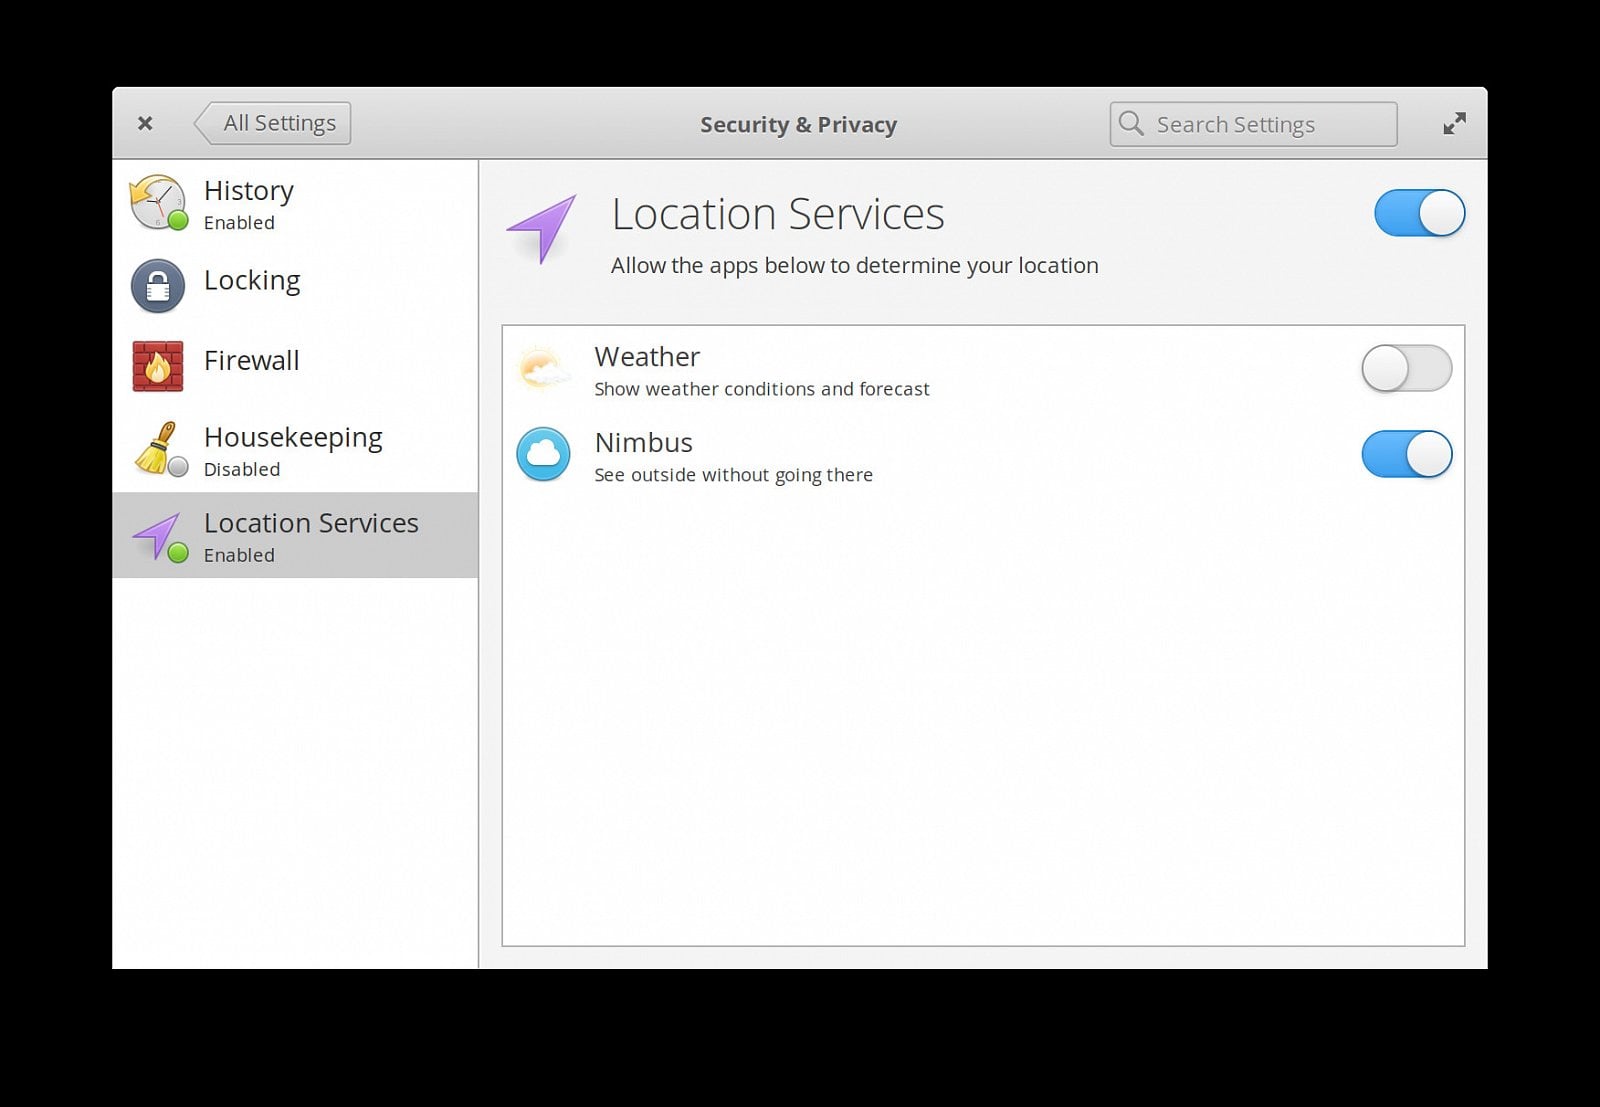Click the fullscreen expand arrows icon
1600x1107 pixels.
tap(1453, 122)
